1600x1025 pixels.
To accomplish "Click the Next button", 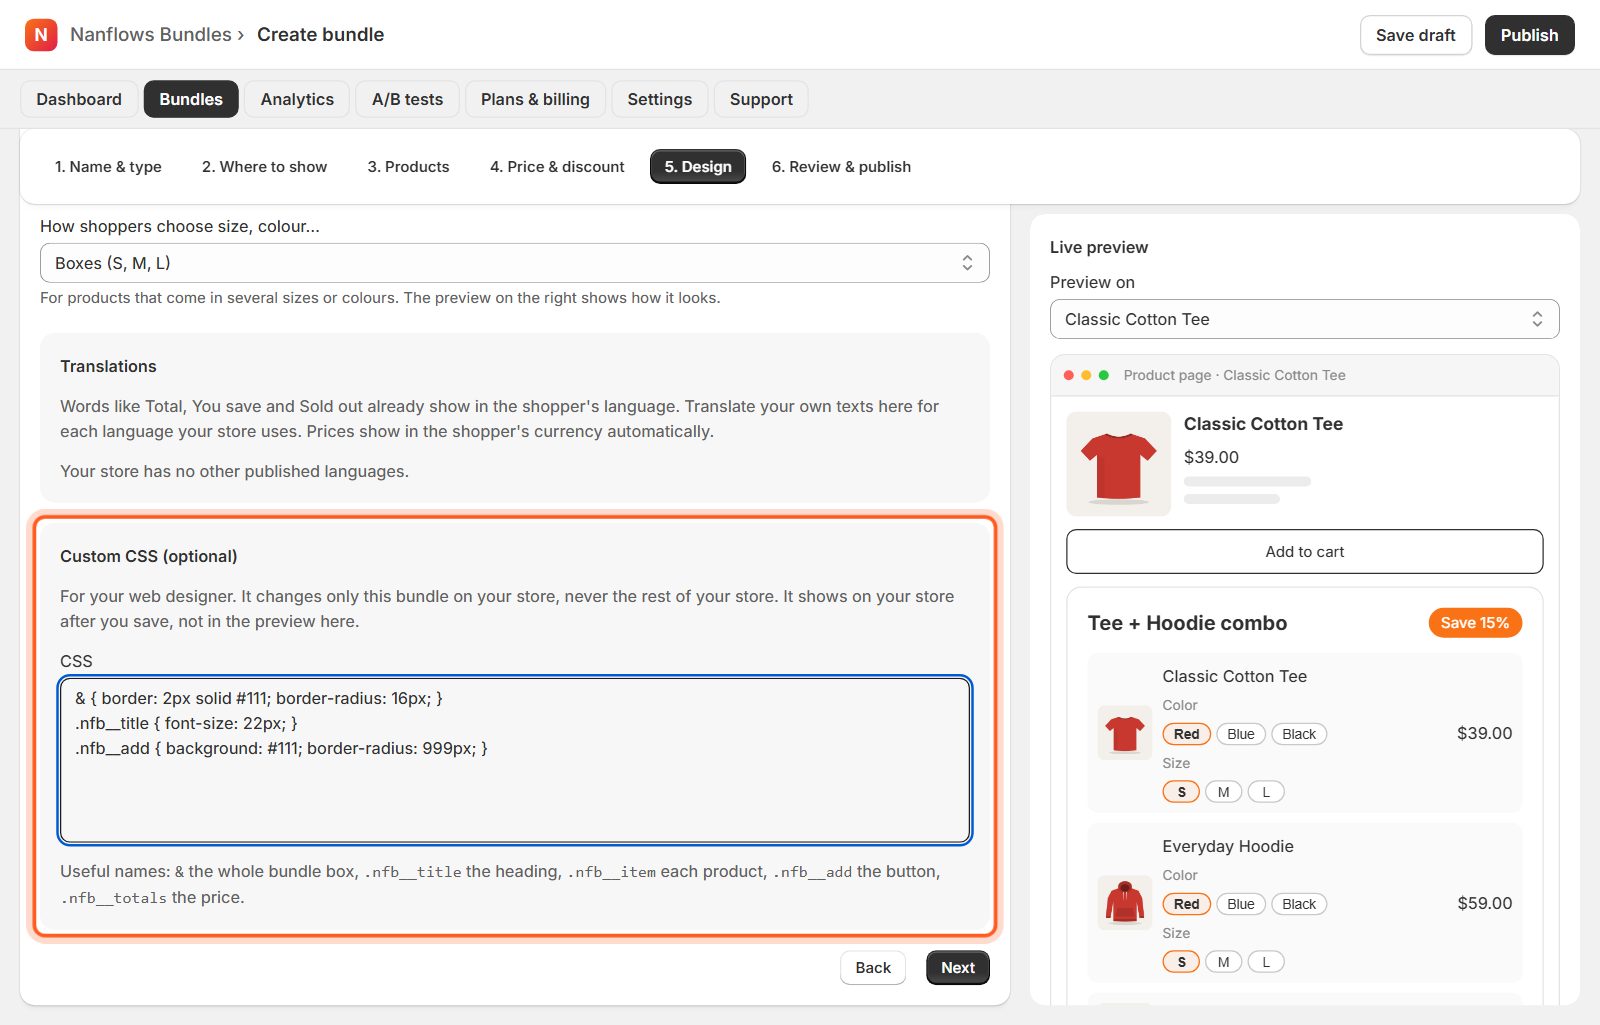I will tap(958, 968).
